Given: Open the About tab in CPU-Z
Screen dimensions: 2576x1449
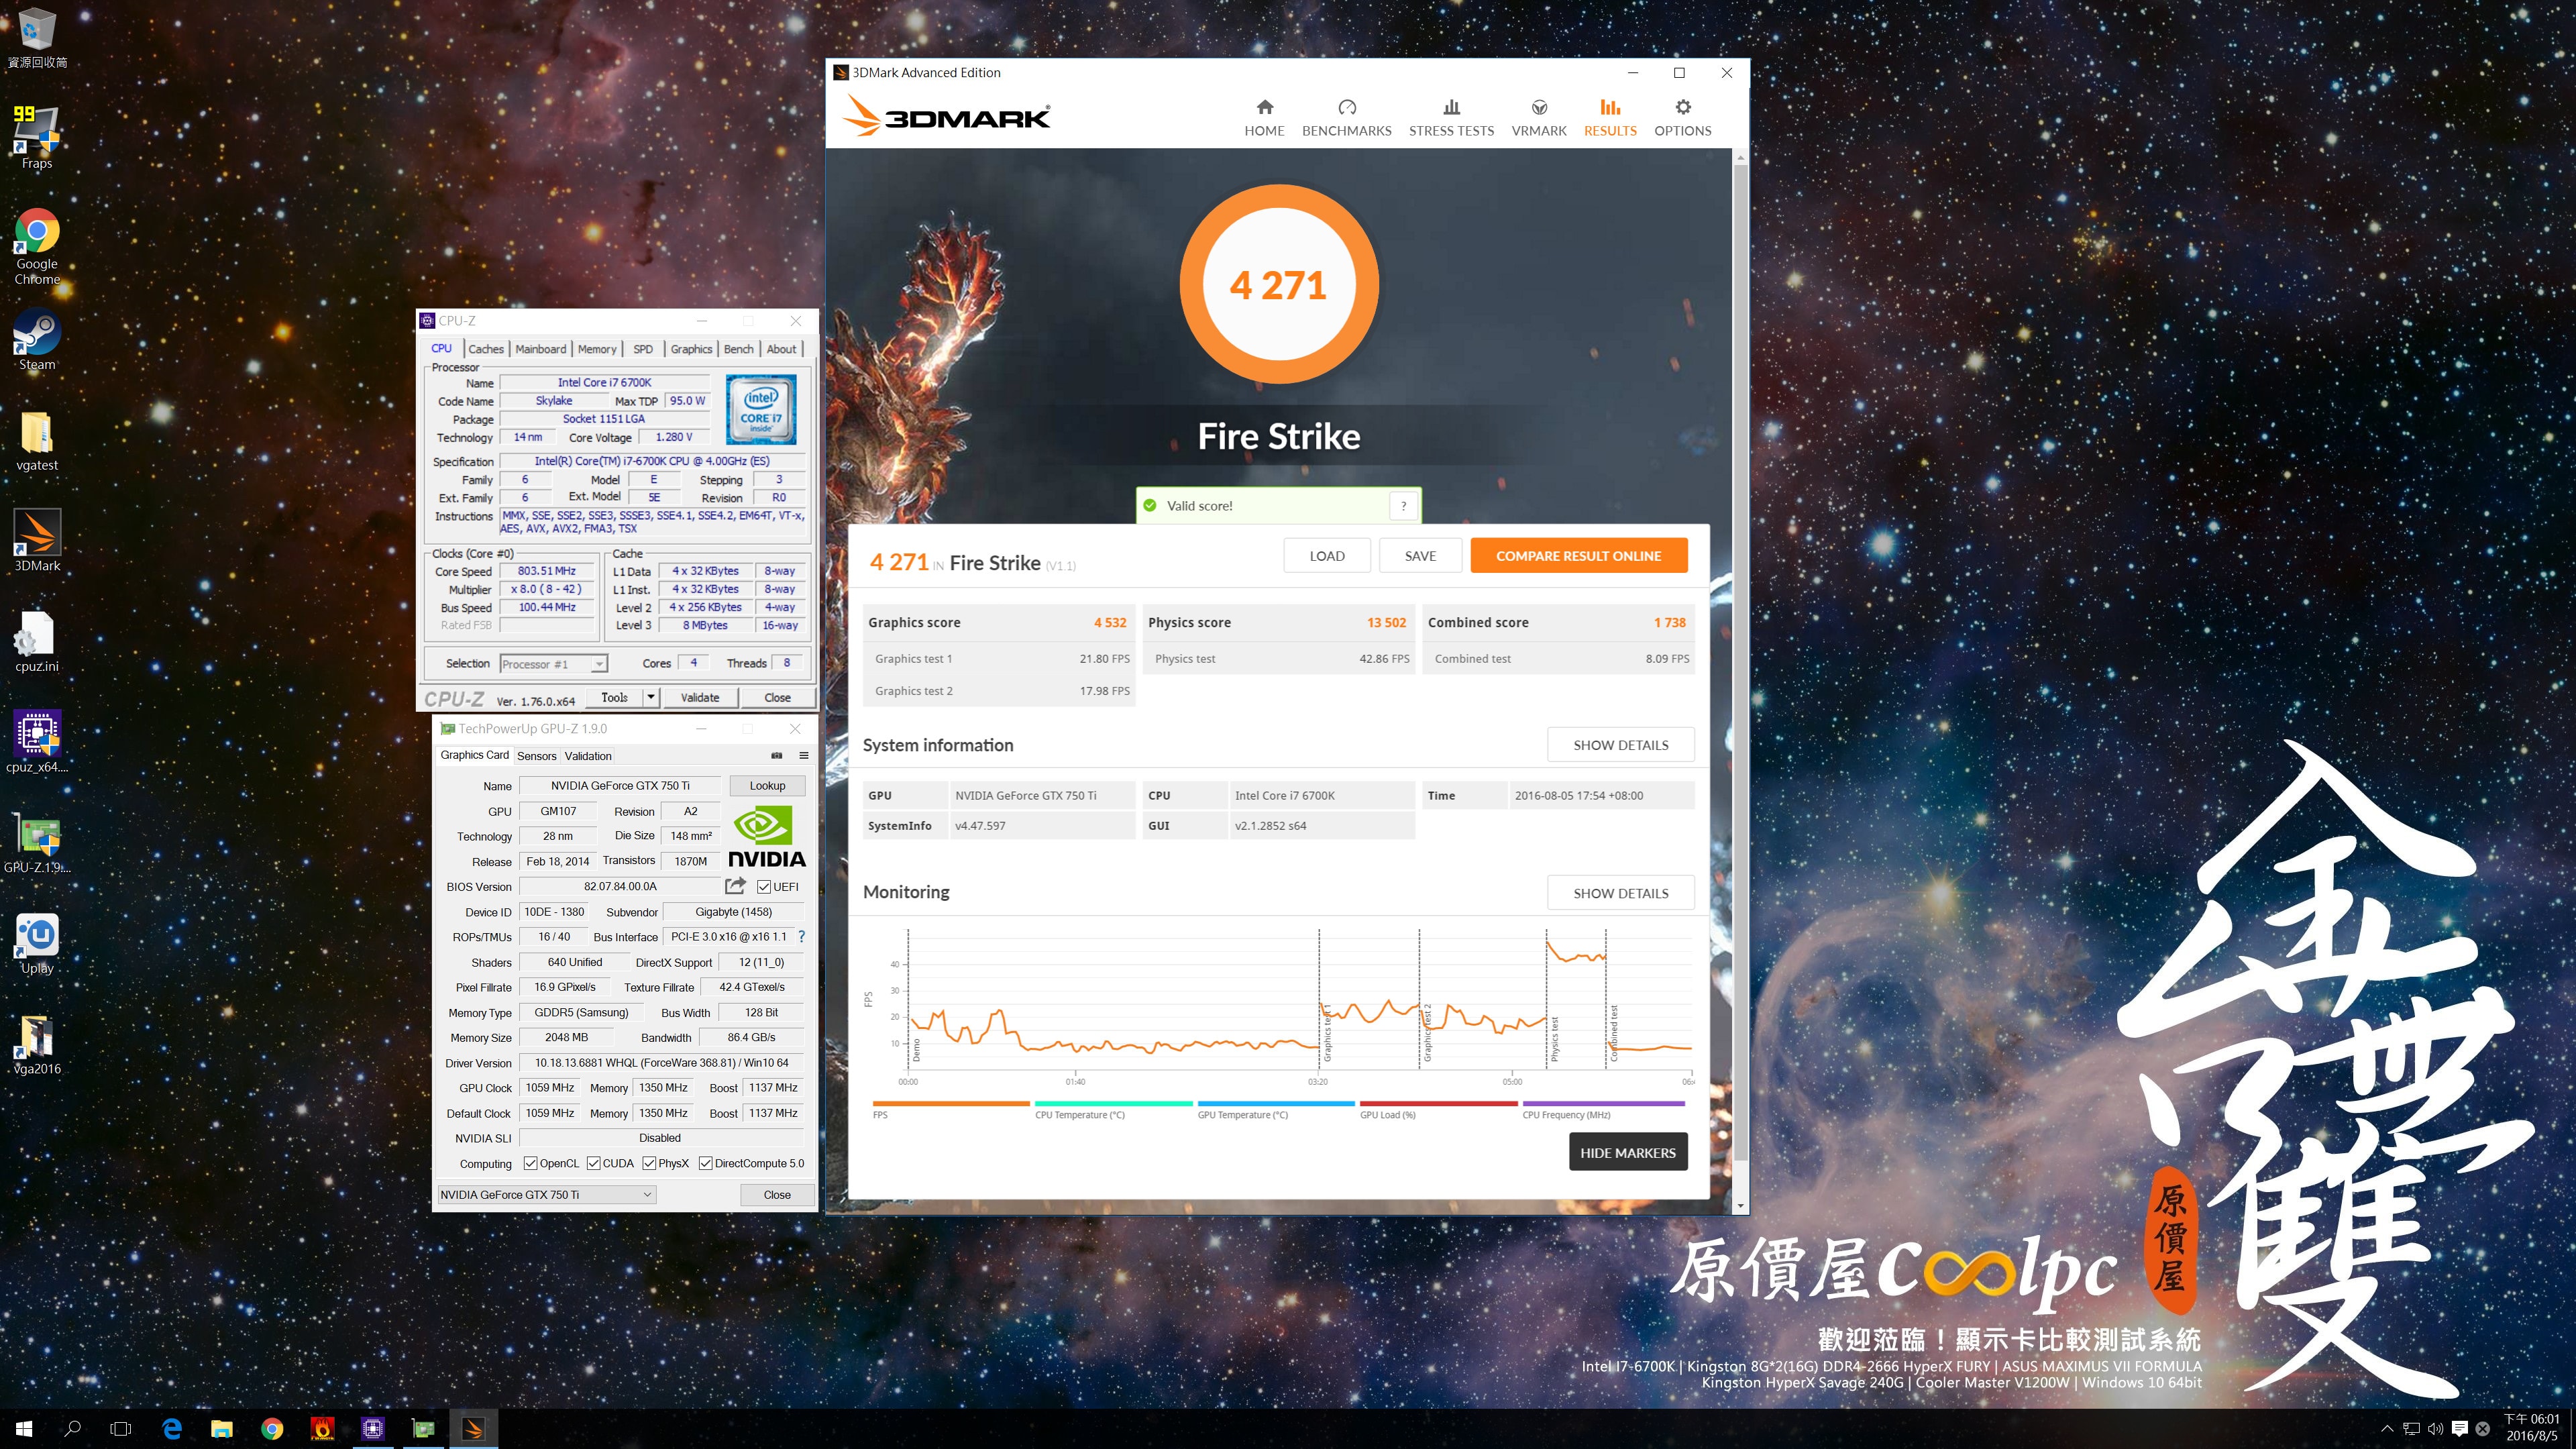Looking at the screenshot, I should coord(782,349).
